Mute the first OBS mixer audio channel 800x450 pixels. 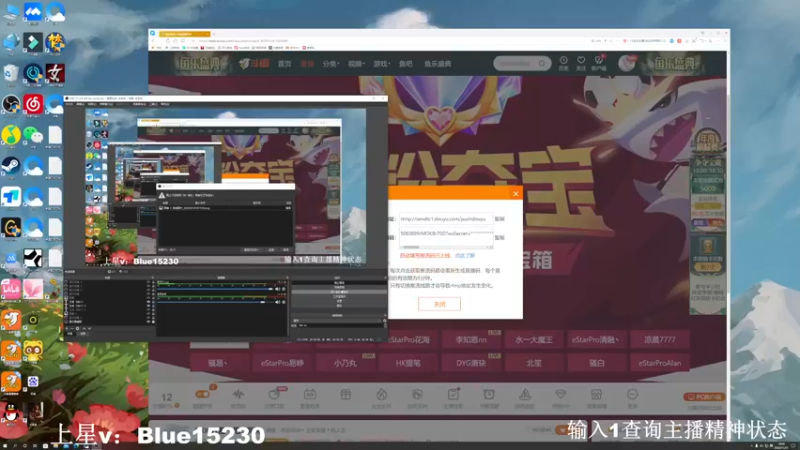click(278, 289)
